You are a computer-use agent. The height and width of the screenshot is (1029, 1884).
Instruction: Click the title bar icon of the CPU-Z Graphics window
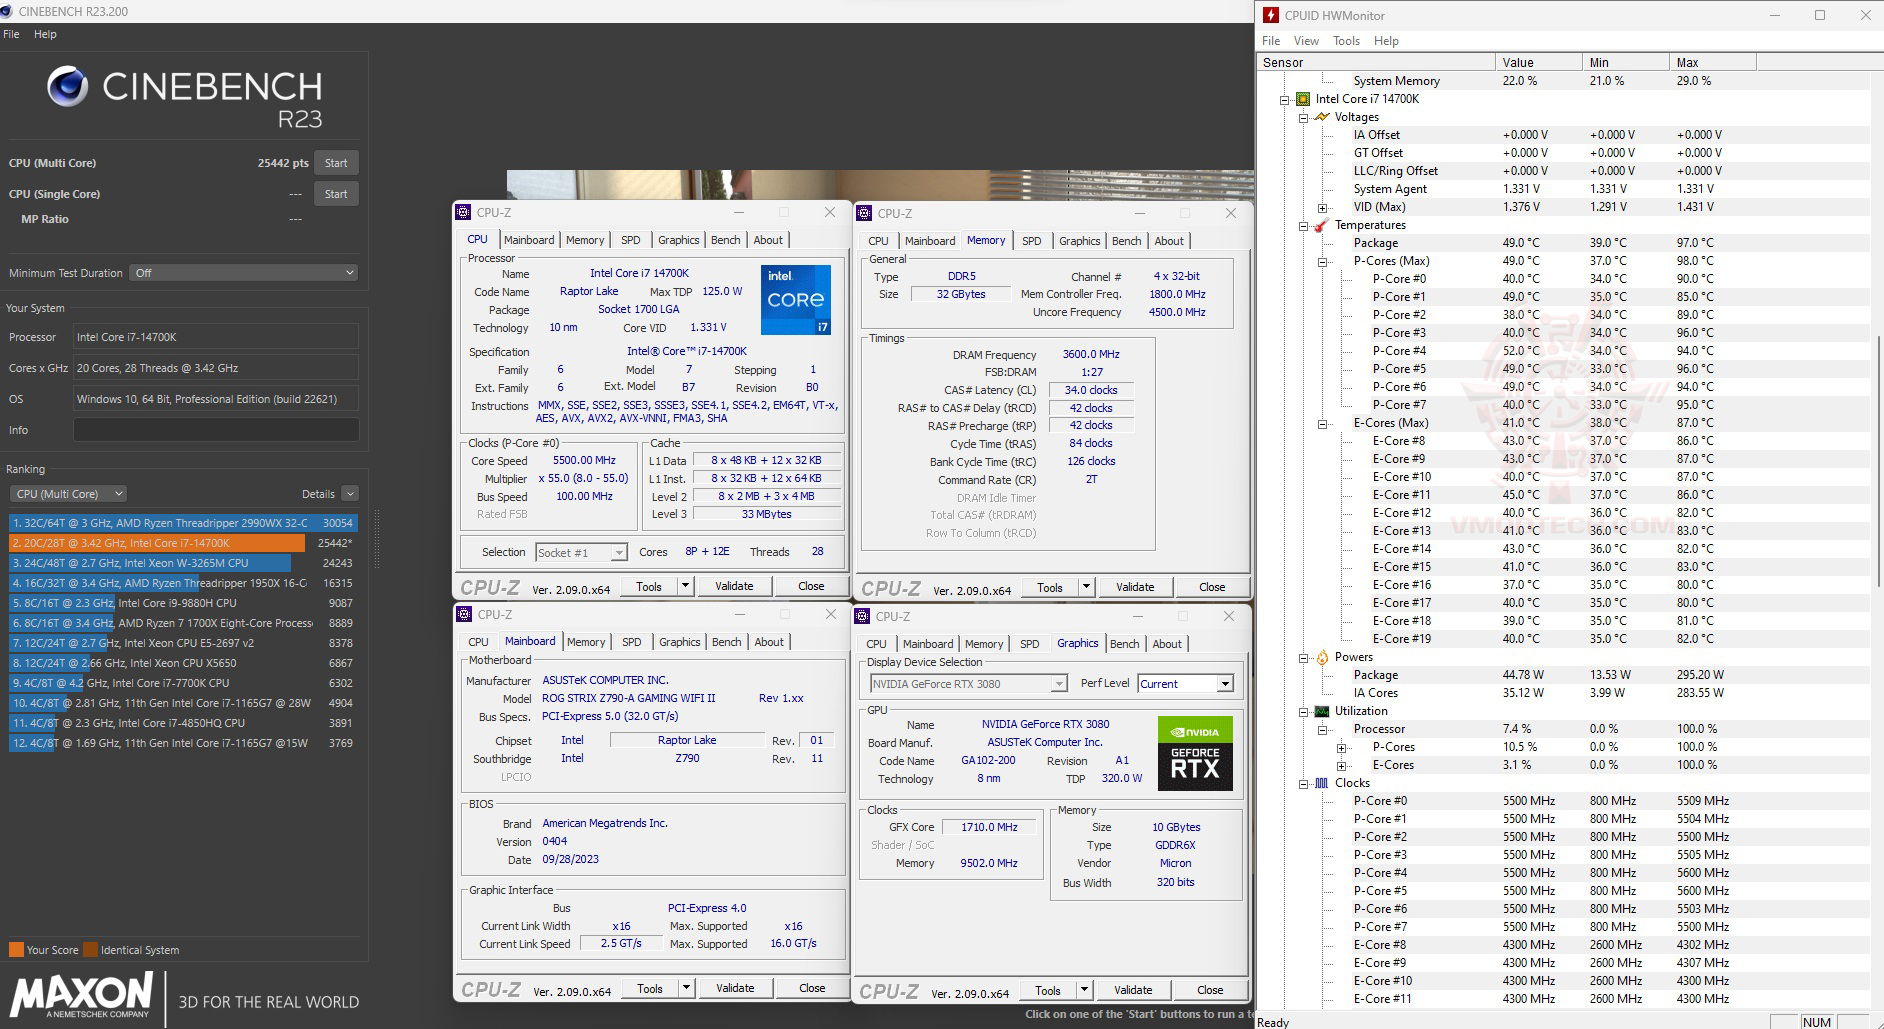(x=862, y=616)
